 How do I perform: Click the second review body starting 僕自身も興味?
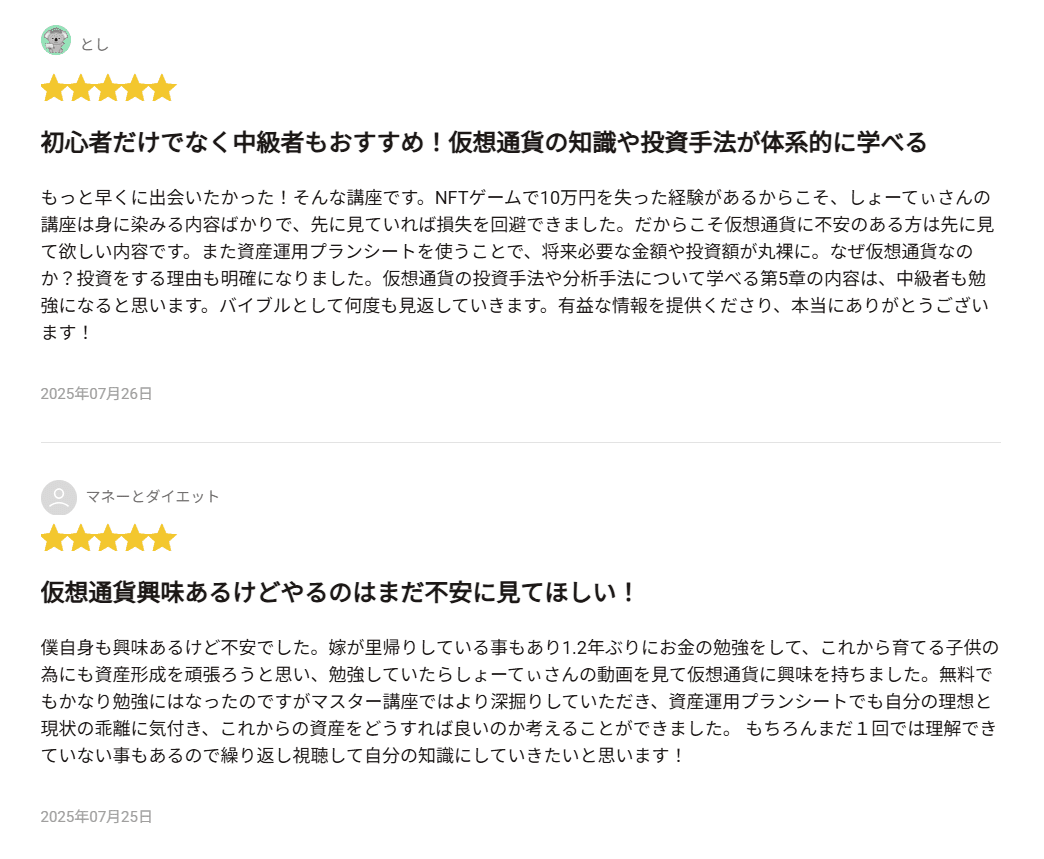pyautogui.click(x=519, y=701)
